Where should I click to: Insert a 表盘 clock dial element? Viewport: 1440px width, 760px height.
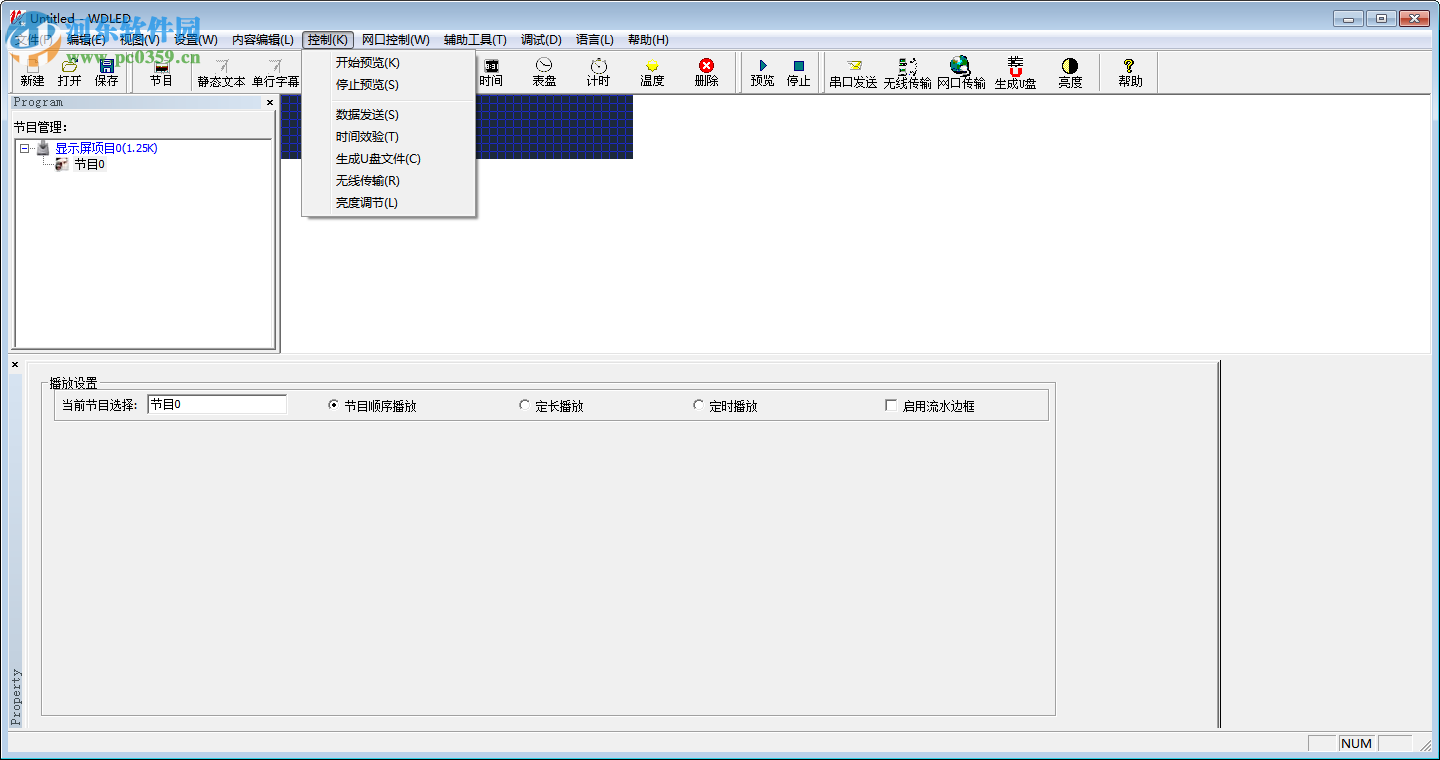[544, 73]
